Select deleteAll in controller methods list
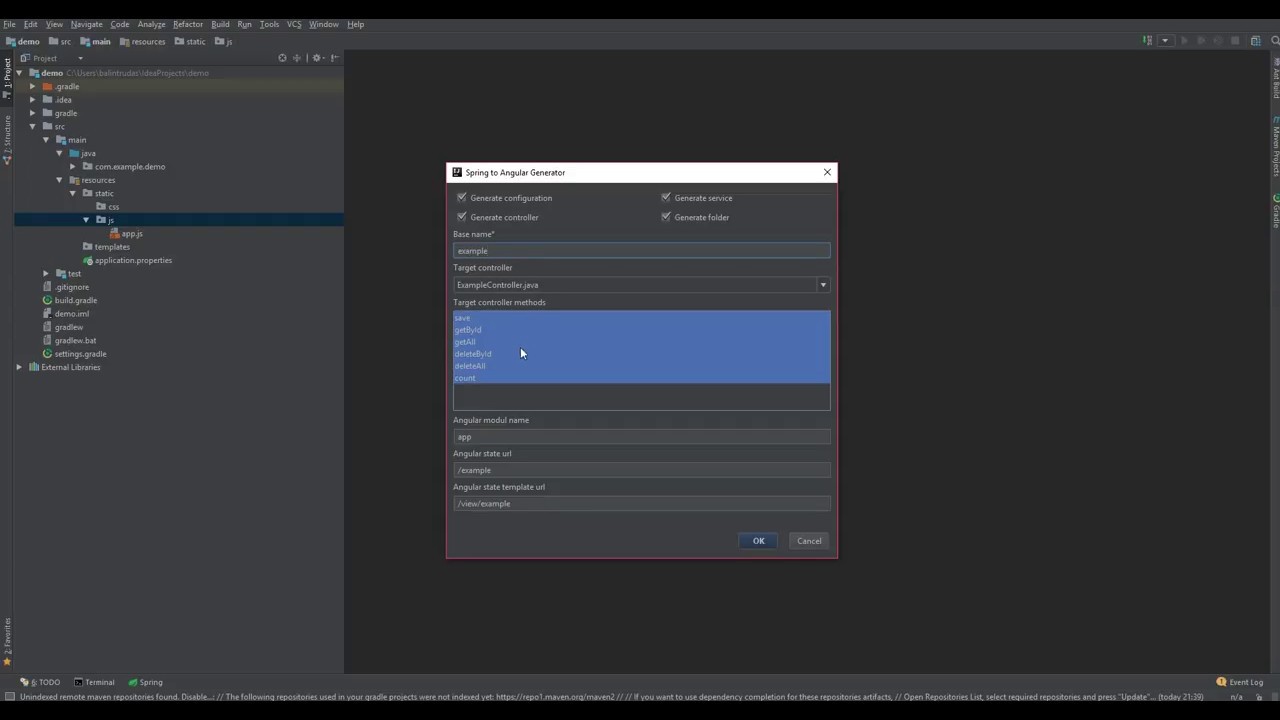Viewport: 1280px width, 720px height. [641, 366]
